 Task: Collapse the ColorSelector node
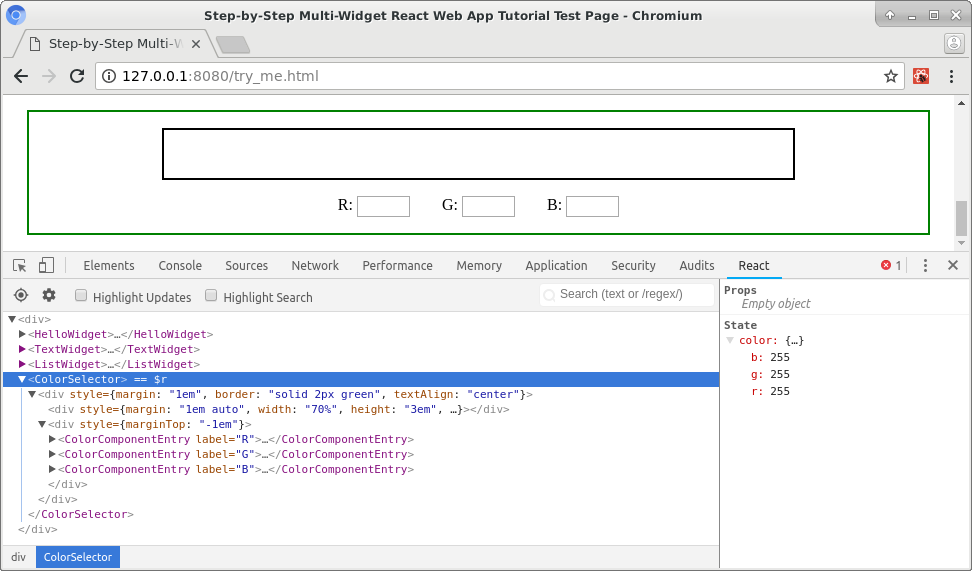(22, 379)
